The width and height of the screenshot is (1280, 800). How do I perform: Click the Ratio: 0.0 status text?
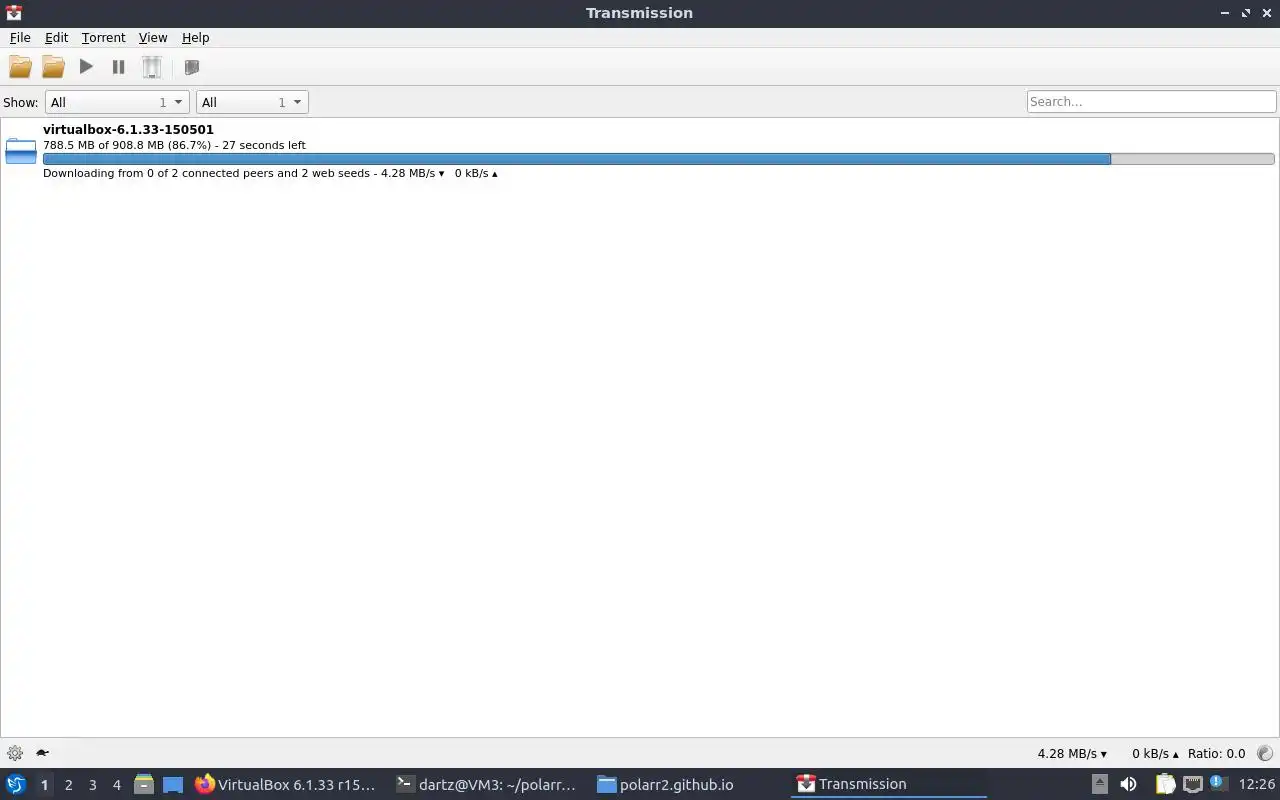pos(1216,753)
